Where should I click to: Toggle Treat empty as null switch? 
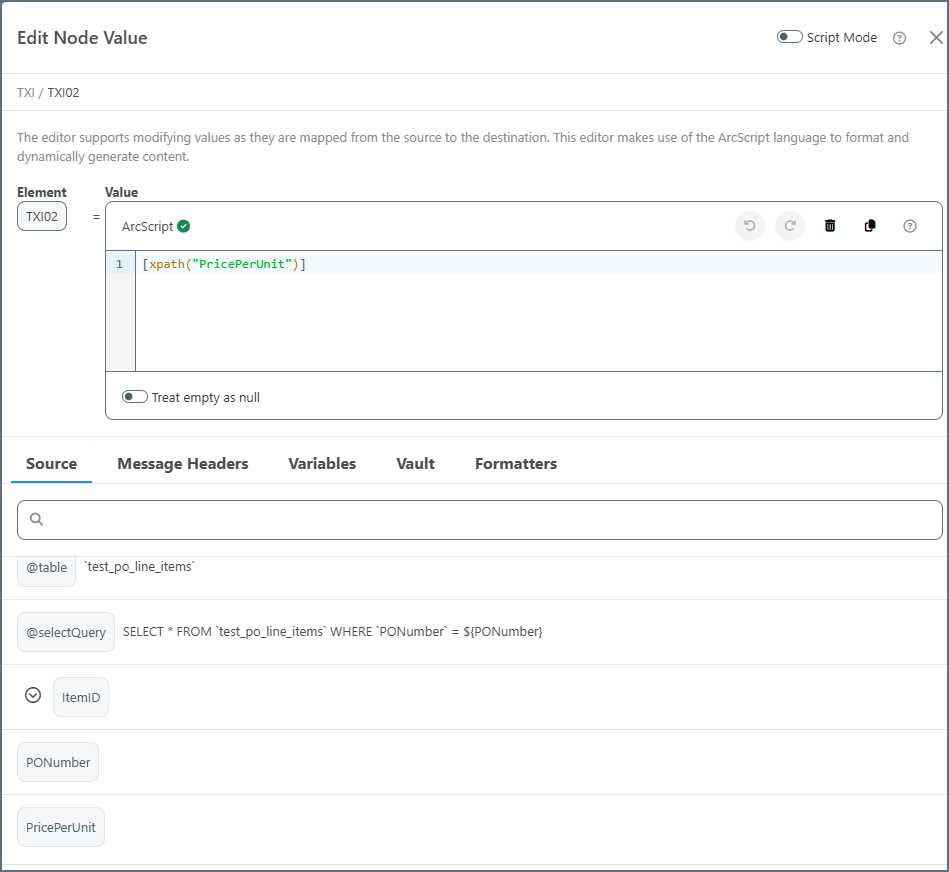(135, 397)
